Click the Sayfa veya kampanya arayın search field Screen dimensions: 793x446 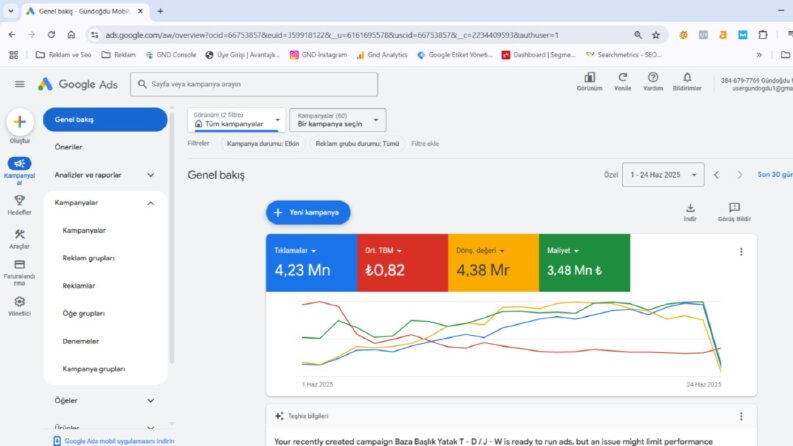[254, 84]
